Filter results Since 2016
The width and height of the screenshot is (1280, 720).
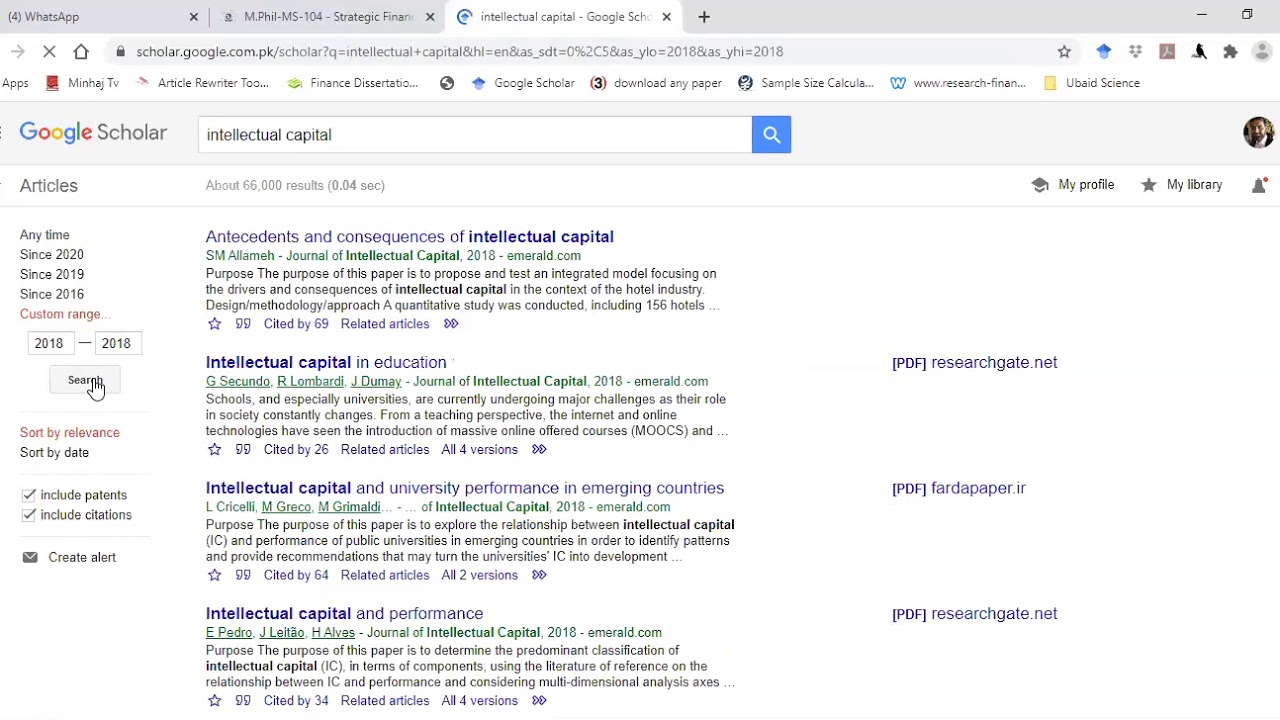coord(52,294)
